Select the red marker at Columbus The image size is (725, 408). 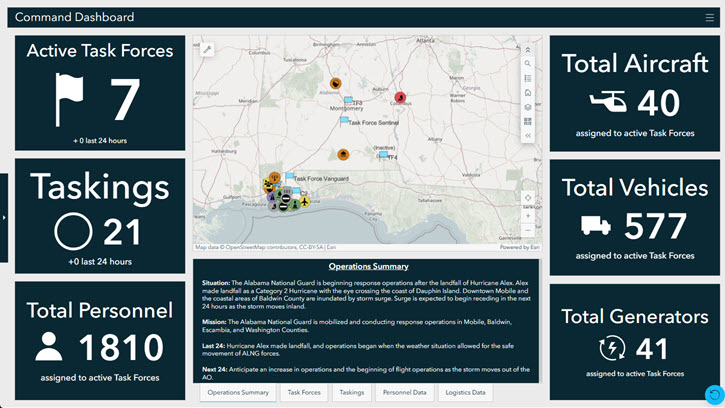pos(400,97)
